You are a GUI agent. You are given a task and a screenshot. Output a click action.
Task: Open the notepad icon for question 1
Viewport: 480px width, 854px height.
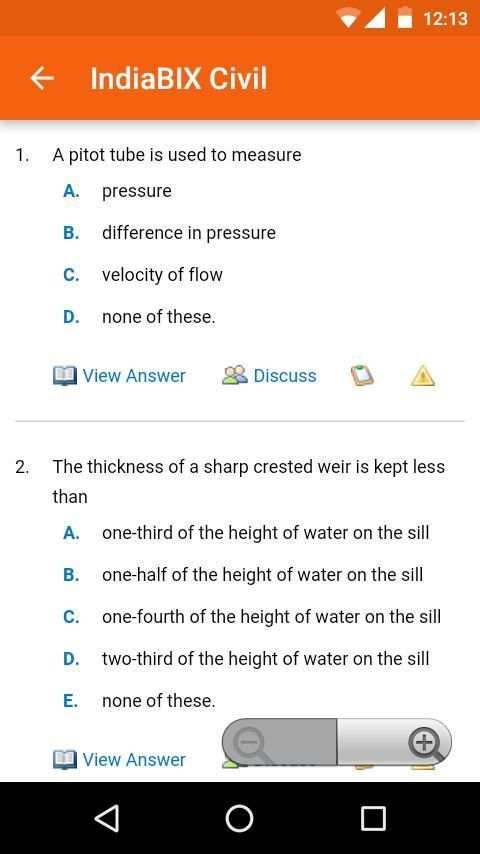(362, 376)
